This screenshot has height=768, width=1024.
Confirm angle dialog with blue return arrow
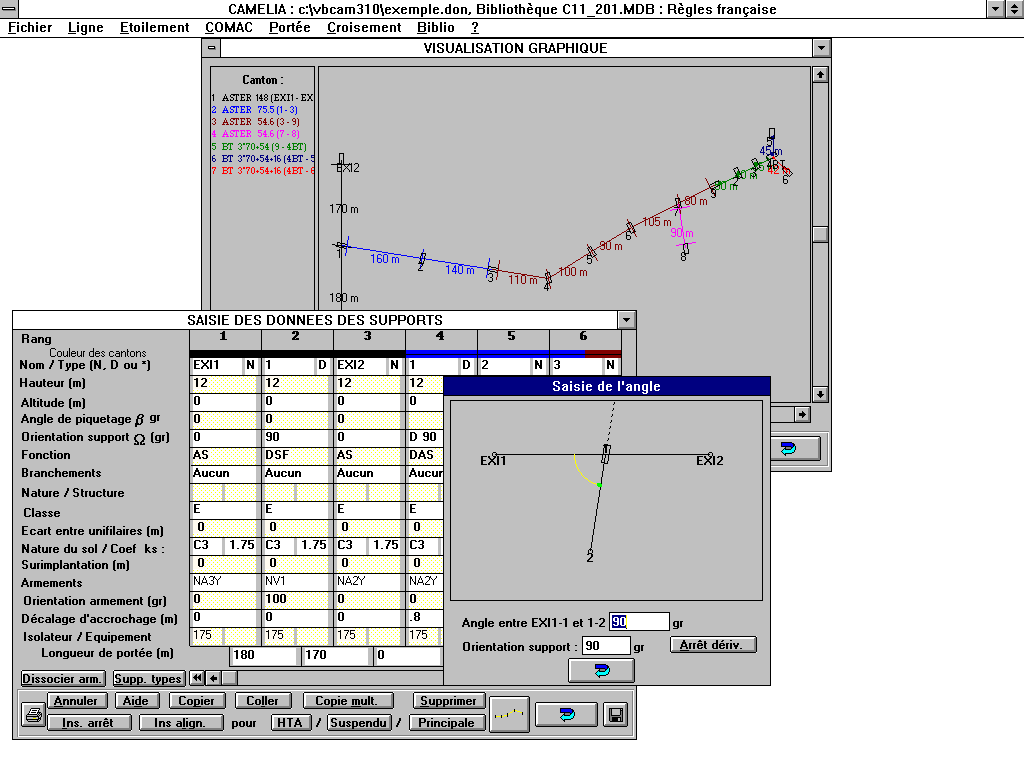[x=601, y=670]
